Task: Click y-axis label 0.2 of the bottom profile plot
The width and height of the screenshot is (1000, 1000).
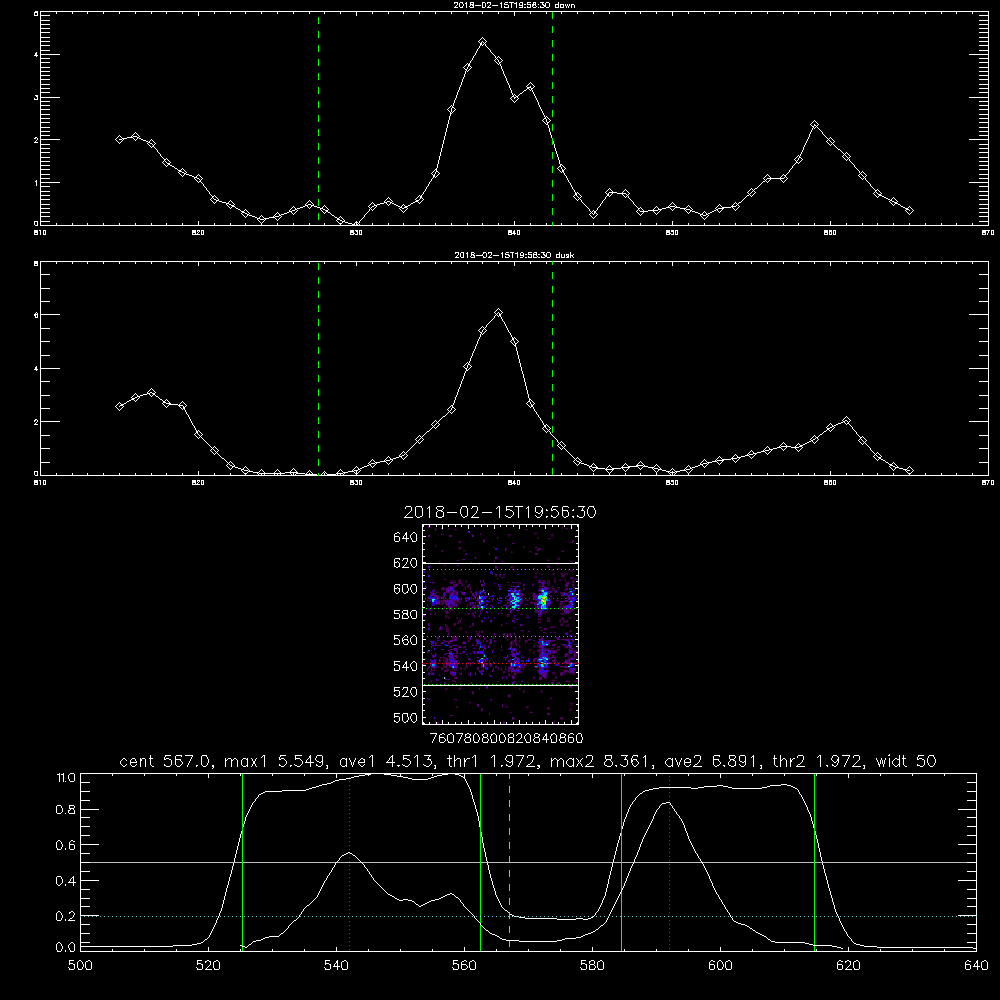Action: pos(65,916)
